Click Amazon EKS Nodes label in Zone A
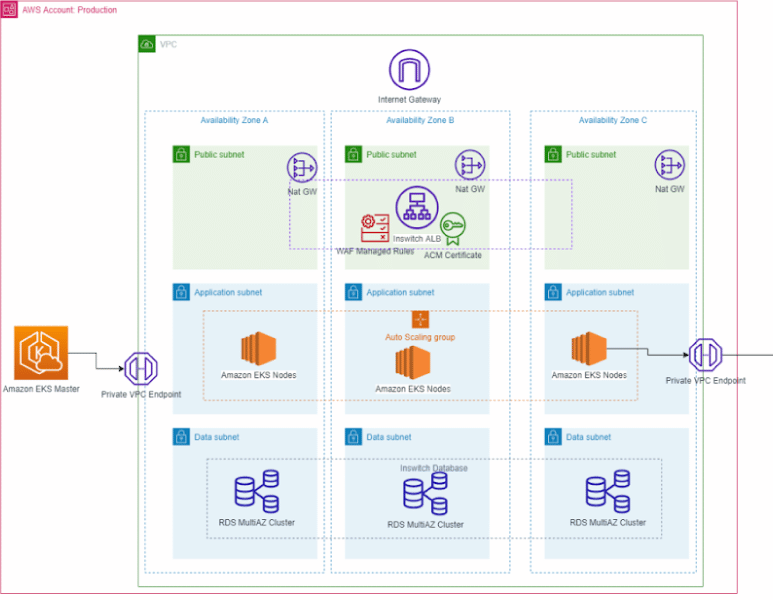This screenshot has height=600, width=773. (258, 375)
